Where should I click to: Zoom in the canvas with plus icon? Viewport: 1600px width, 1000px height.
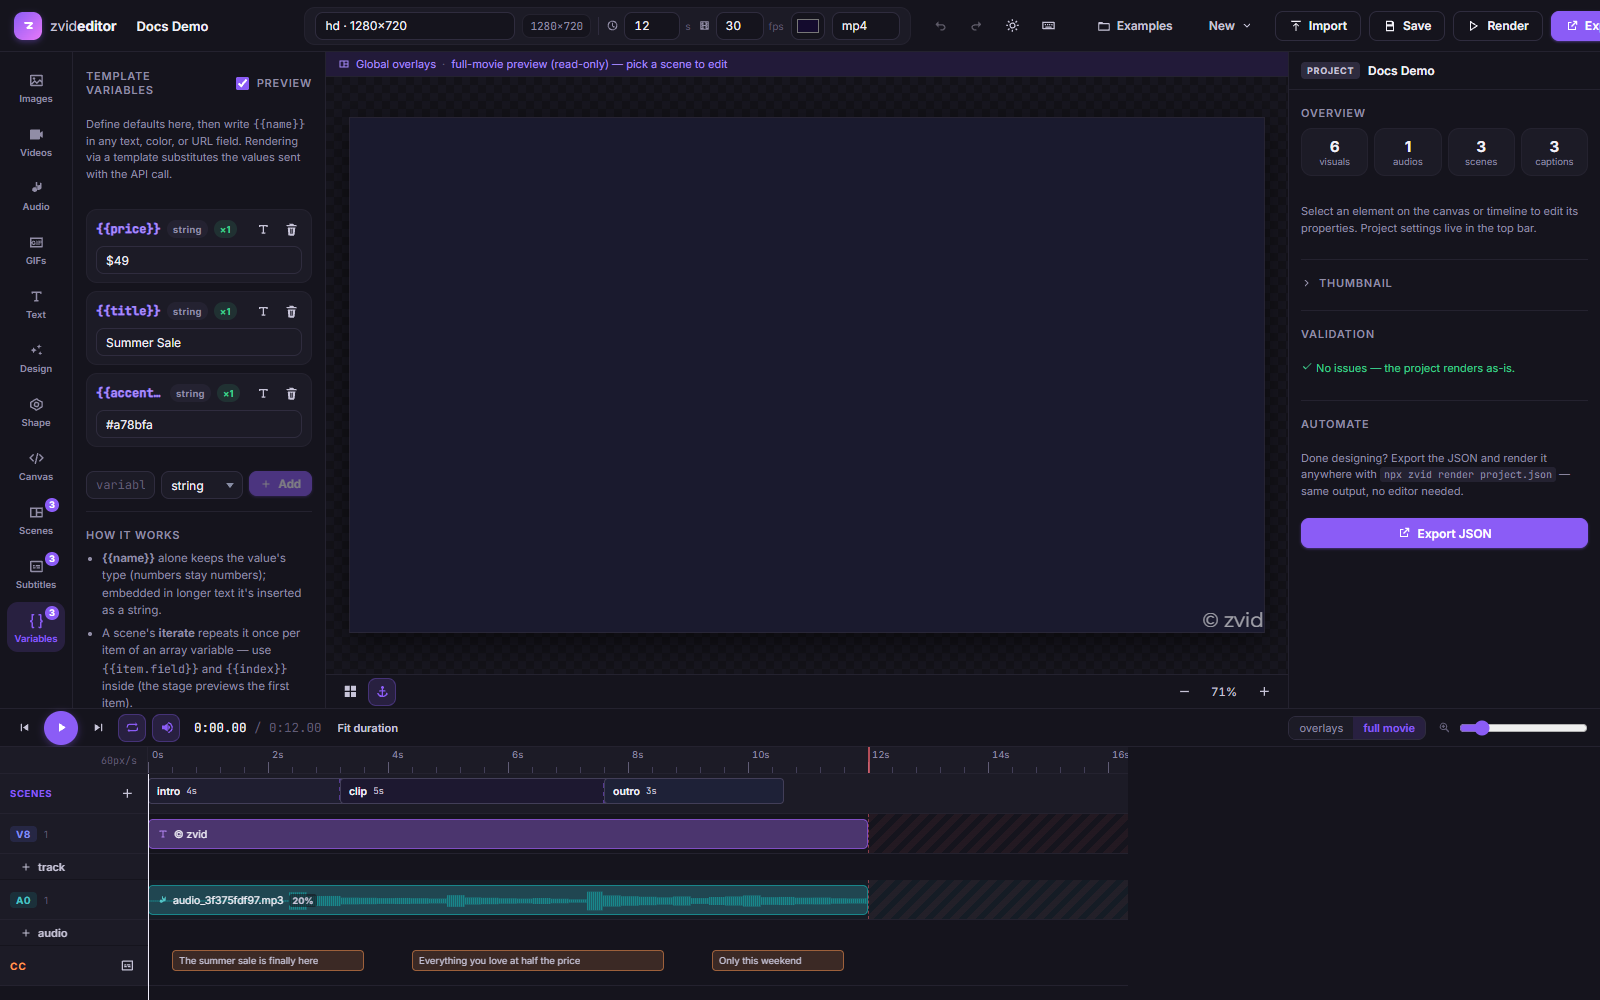[x=1264, y=691]
